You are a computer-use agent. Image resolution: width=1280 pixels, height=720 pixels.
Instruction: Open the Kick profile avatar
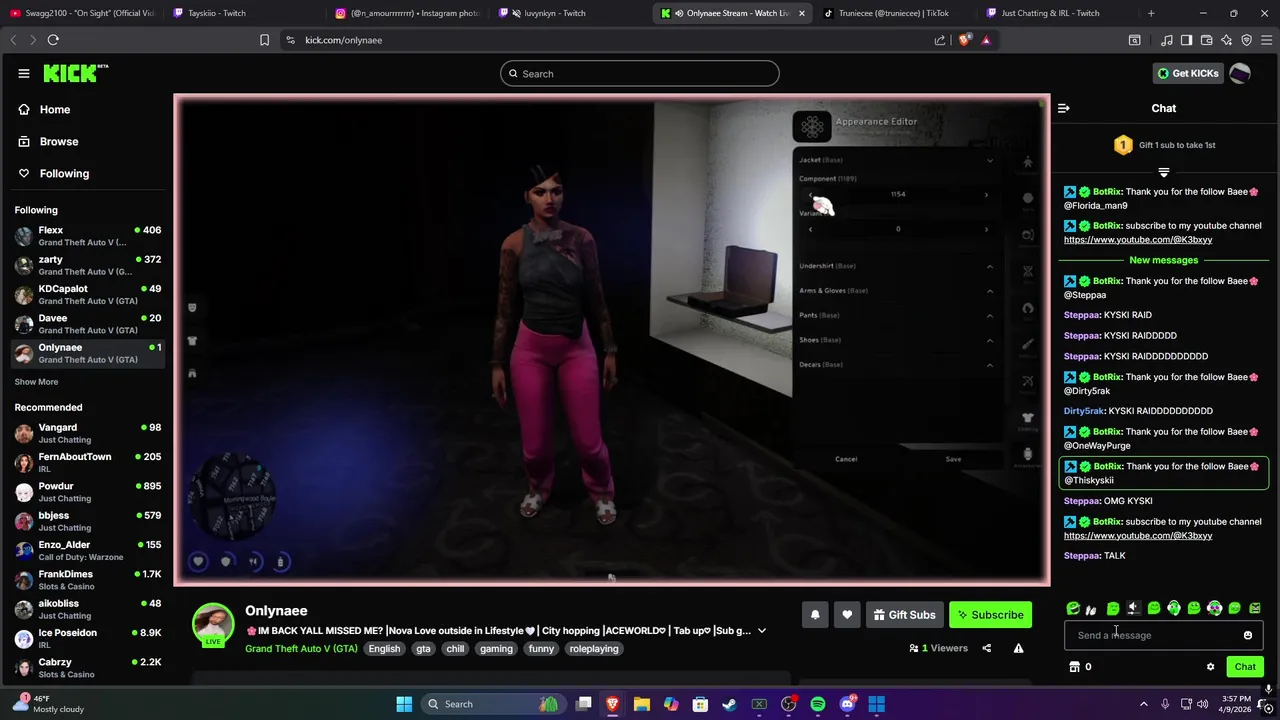[x=1240, y=73]
